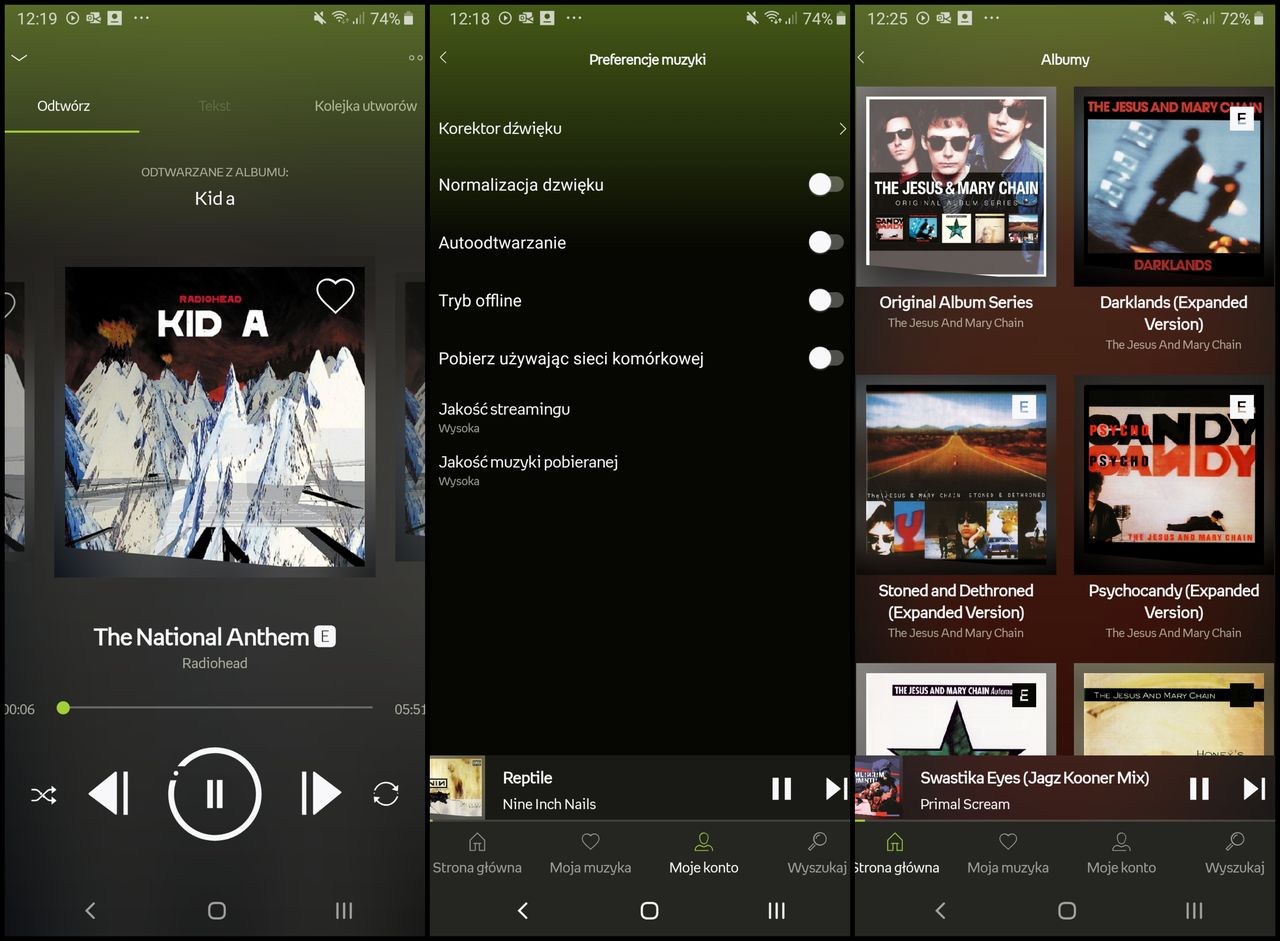Open recent apps on Albumy screen
This screenshot has width=1280, height=941.
[1194, 910]
